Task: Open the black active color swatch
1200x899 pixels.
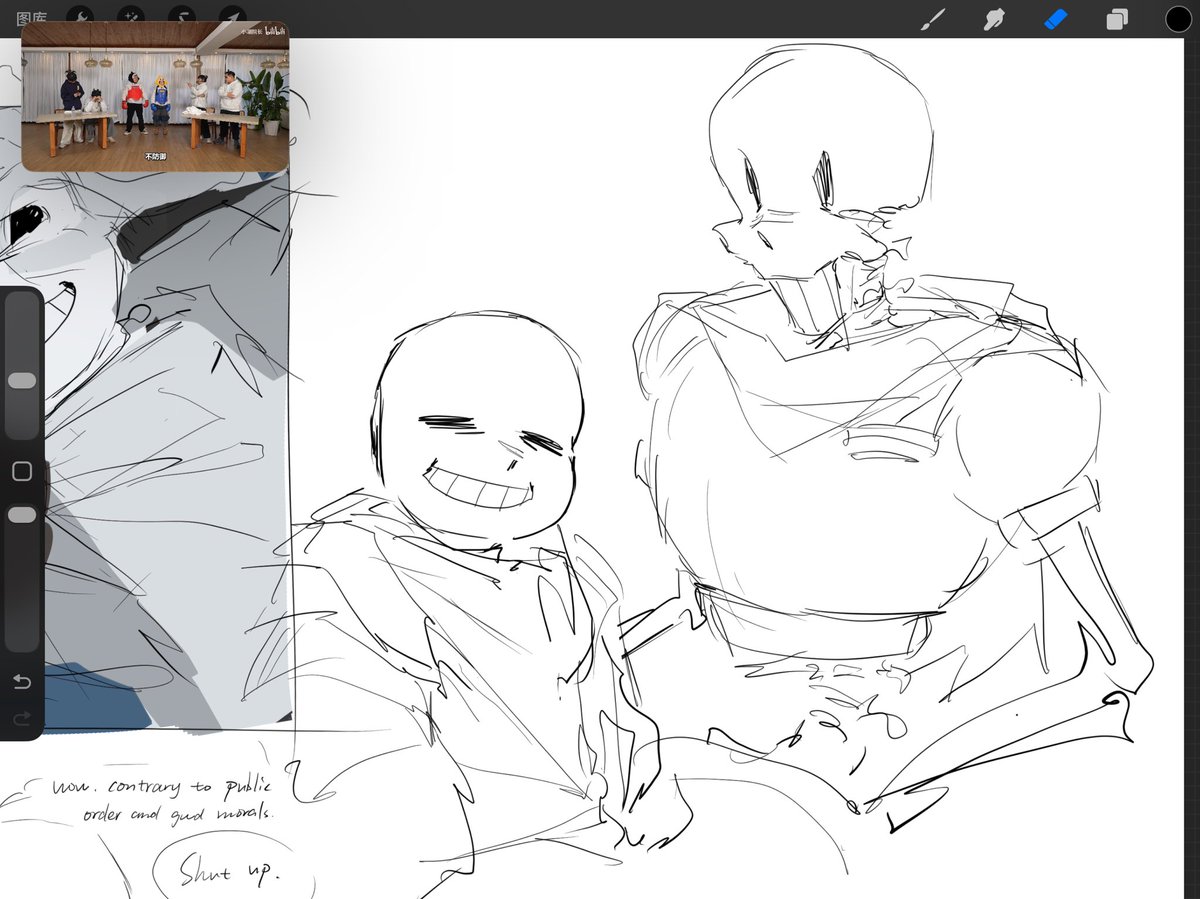Action: (1178, 19)
